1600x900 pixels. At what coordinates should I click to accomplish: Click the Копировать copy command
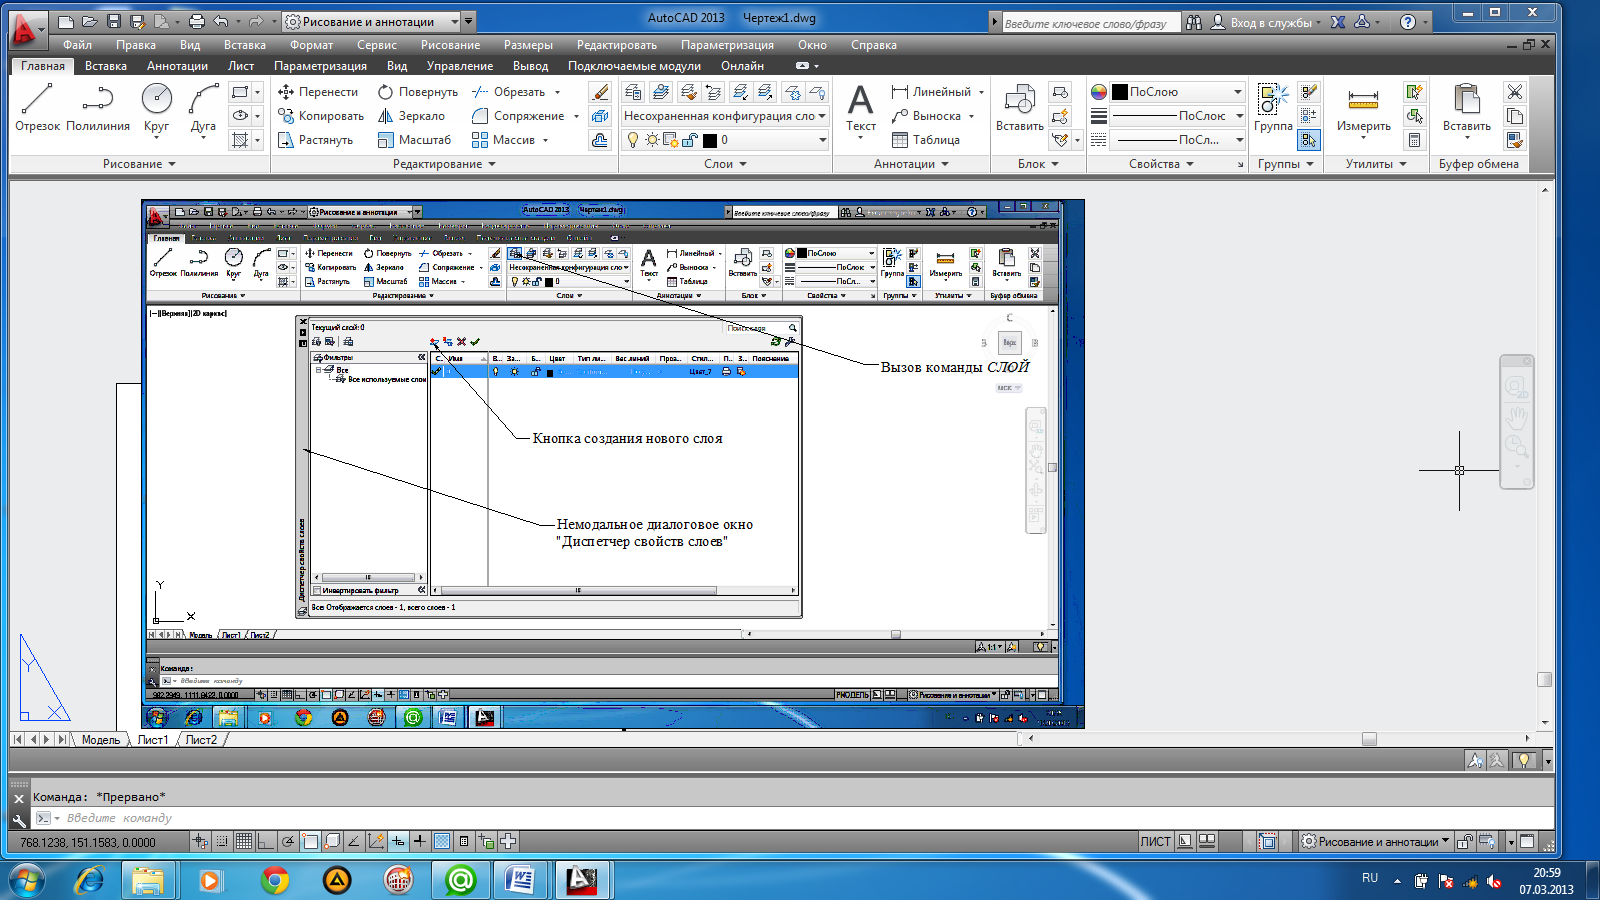click(321, 116)
